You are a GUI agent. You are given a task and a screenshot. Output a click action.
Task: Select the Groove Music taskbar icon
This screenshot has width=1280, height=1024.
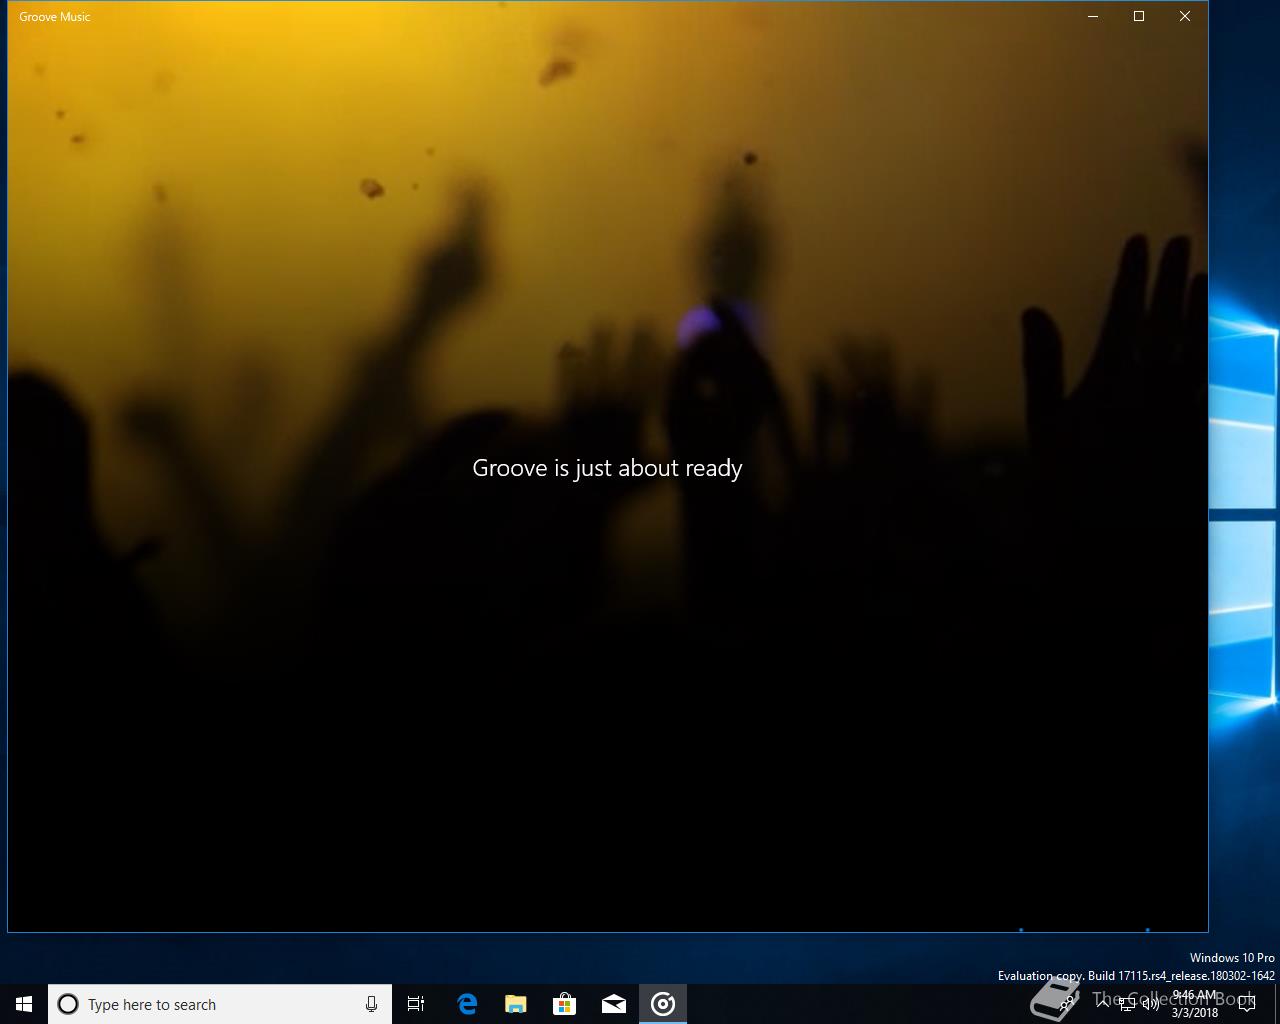pos(663,1004)
